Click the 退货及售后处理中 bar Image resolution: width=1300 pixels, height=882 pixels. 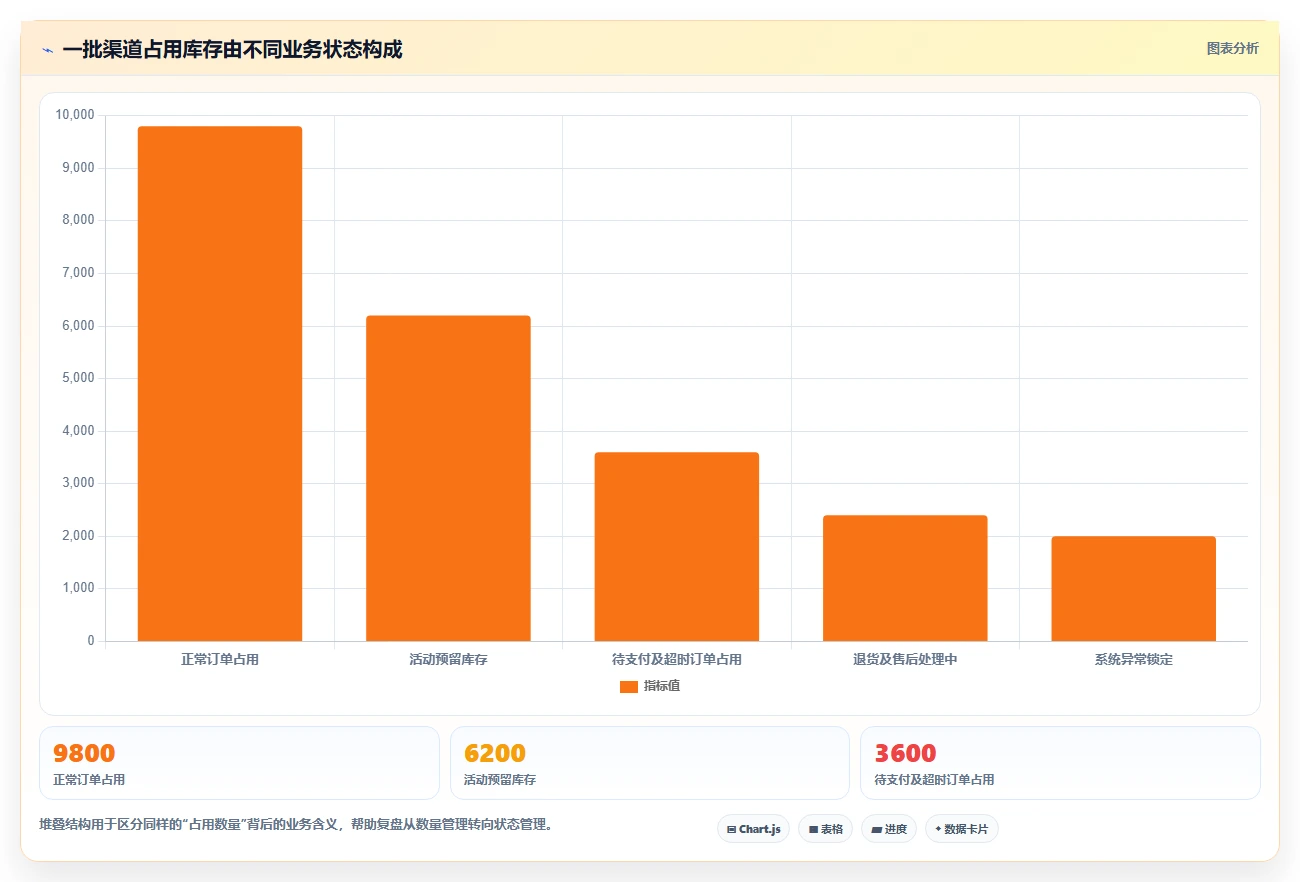tap(905, 578)
